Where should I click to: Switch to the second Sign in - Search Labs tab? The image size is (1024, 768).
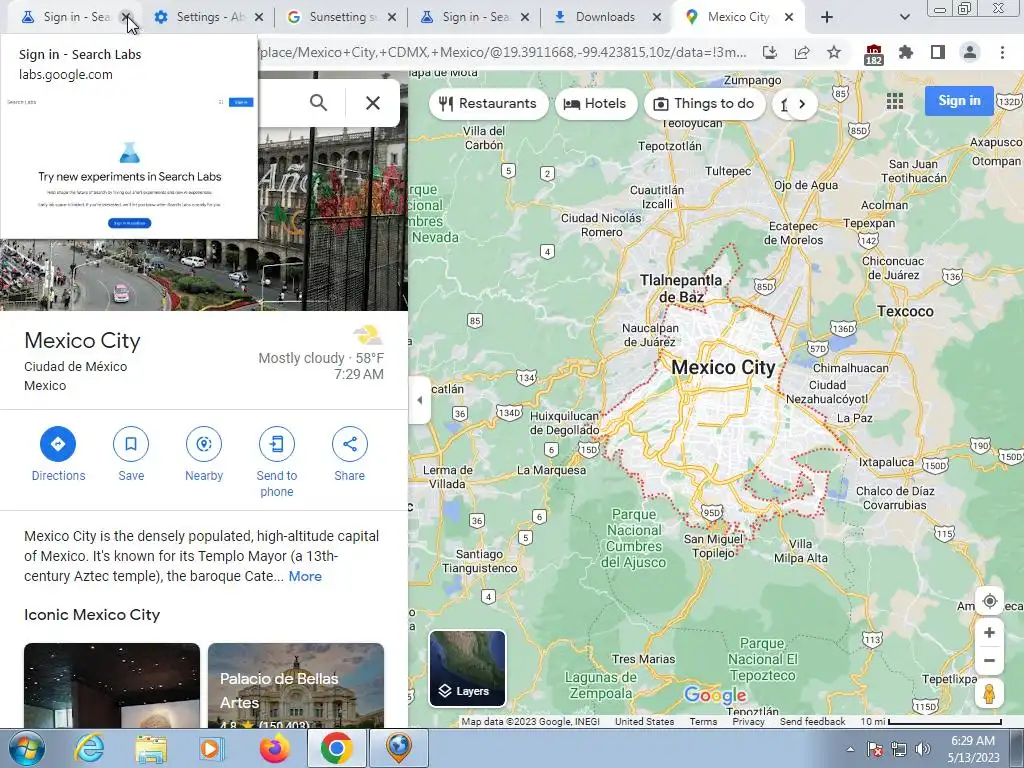coord(475,17)
